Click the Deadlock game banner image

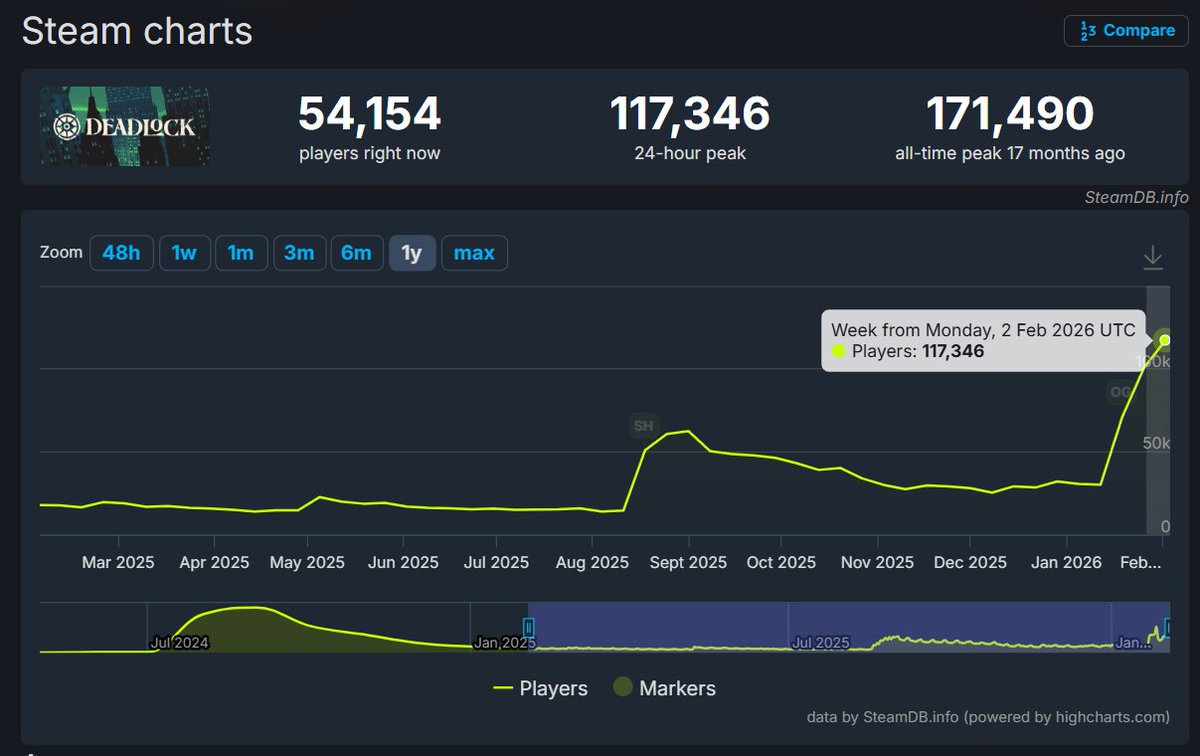(x=124, y=126)
